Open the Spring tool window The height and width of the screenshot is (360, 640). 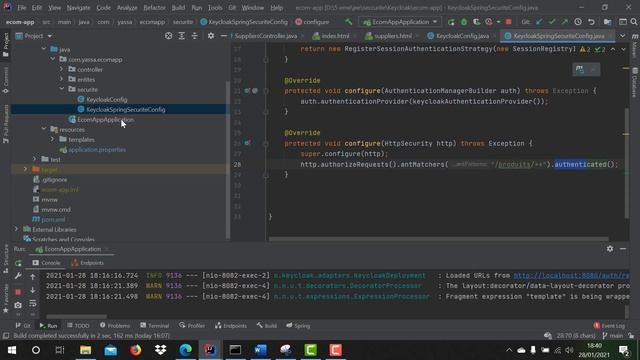pyautogui.click(x=298, y=325)
